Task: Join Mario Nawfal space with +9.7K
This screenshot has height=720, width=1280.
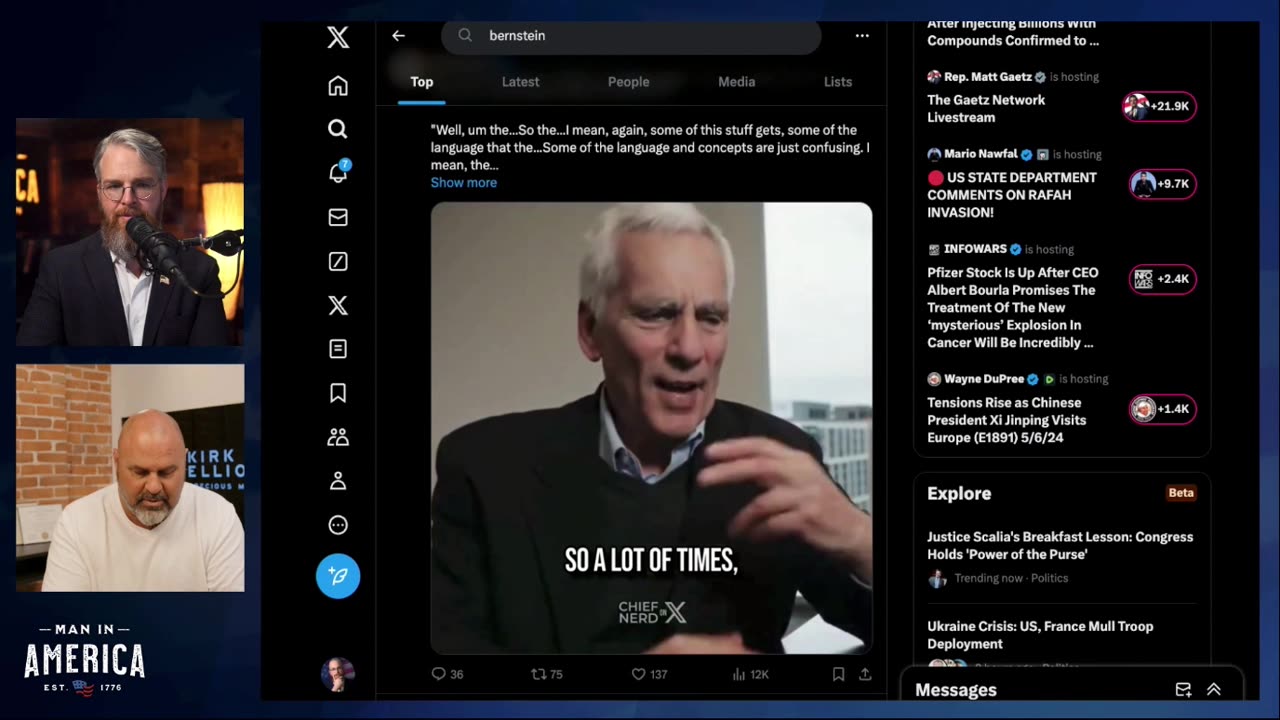Action: (1162, 184)
